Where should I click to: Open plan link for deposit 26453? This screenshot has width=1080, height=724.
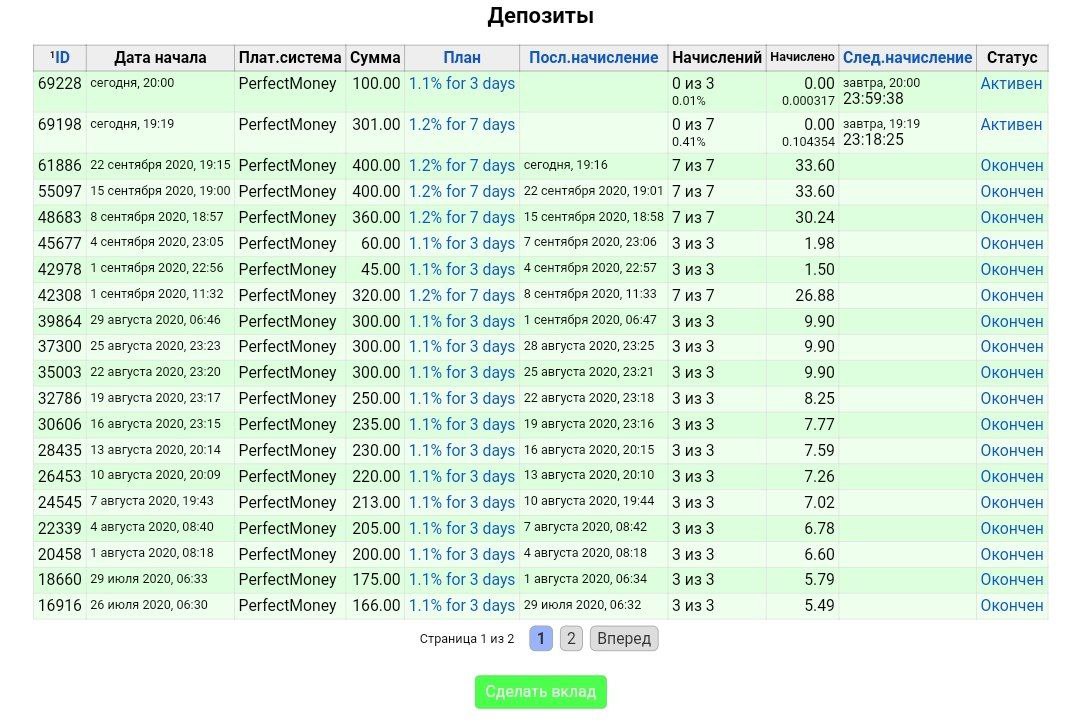click(x=461, y=477)
